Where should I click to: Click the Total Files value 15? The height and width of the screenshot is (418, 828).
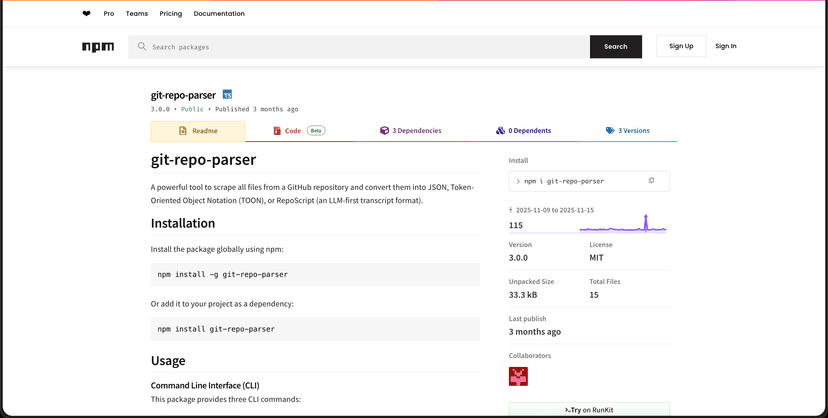coord(594,295)
